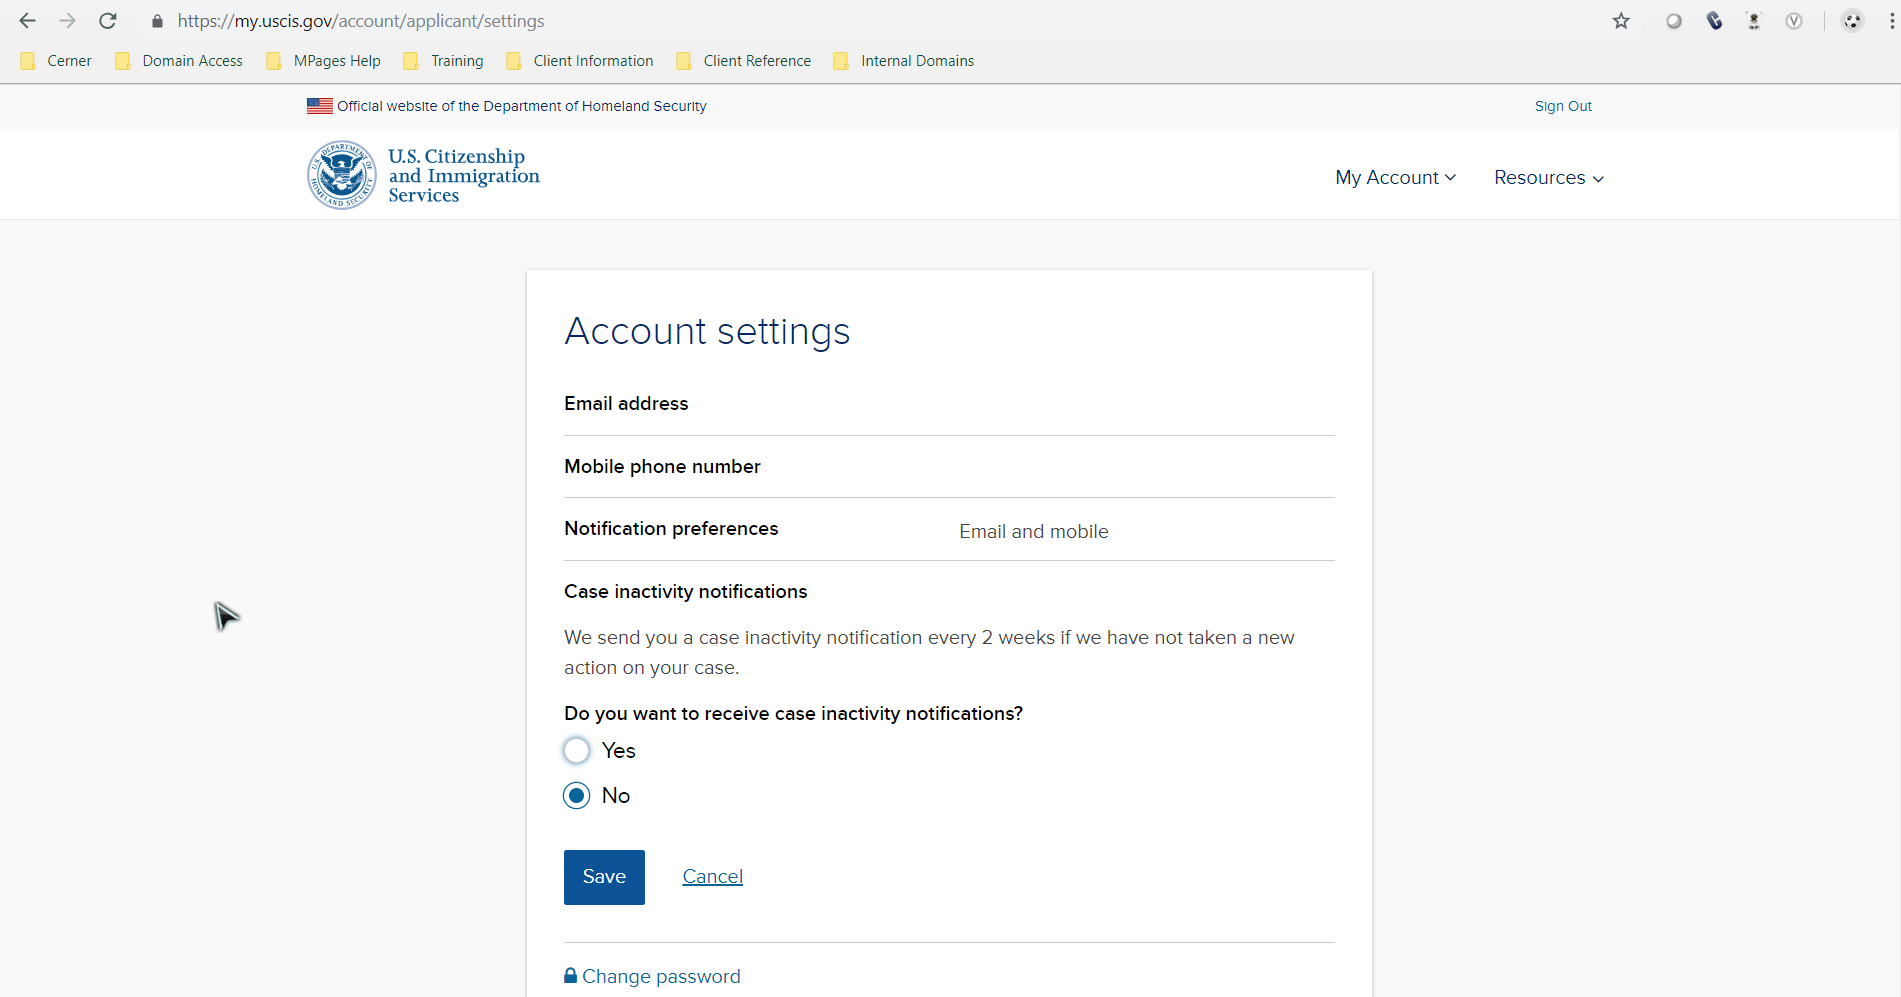The width and height of the screenshot is (1901, 997).
Task: Click the padlock site security icon
Action: (157, 21)
